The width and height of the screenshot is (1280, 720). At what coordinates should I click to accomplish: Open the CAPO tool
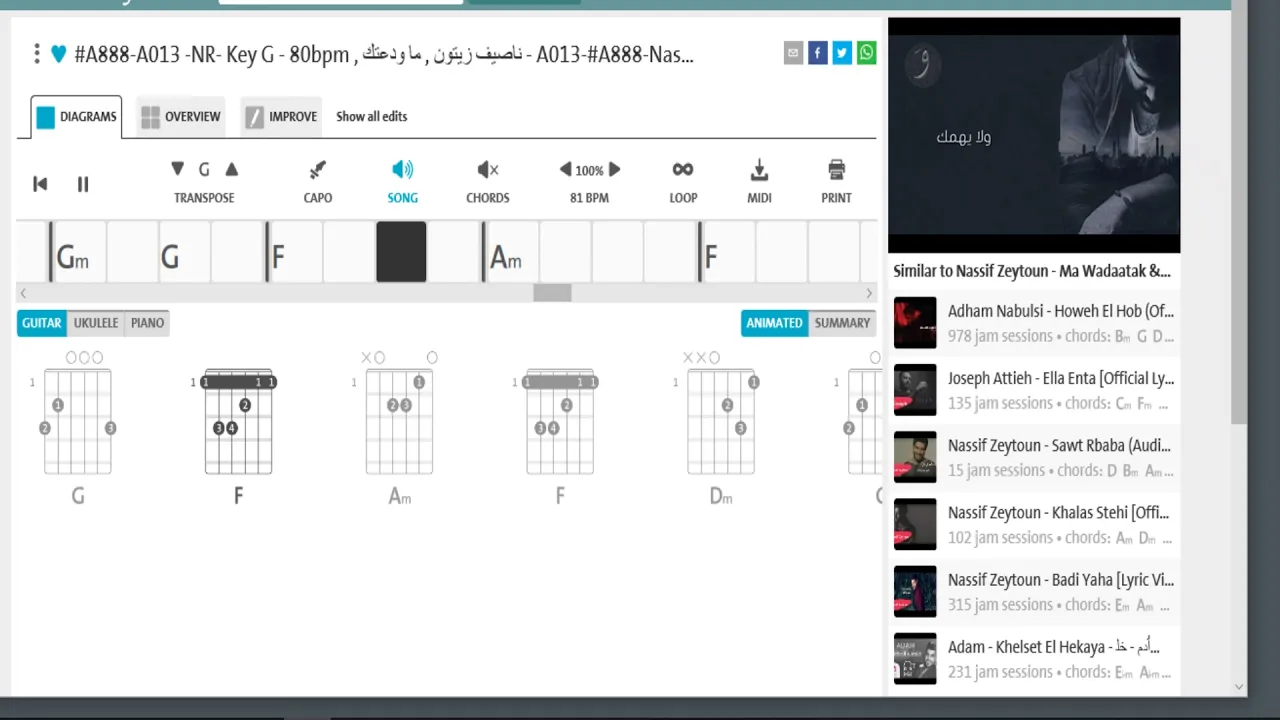pos(318,181)
